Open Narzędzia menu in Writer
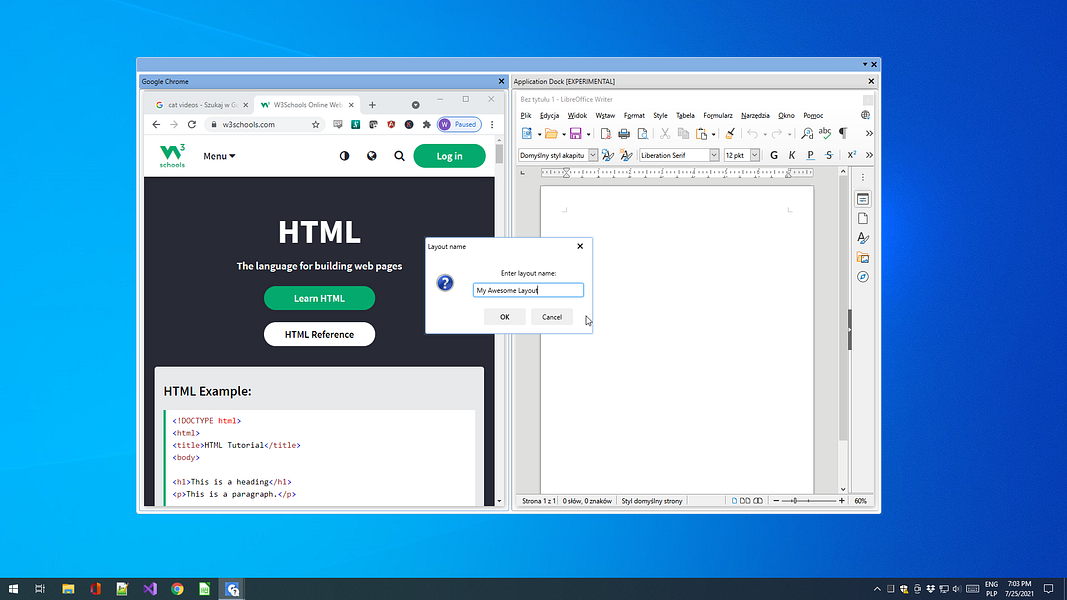Image resolution: width=1067 pixels, height=600 pixels. 755,116
